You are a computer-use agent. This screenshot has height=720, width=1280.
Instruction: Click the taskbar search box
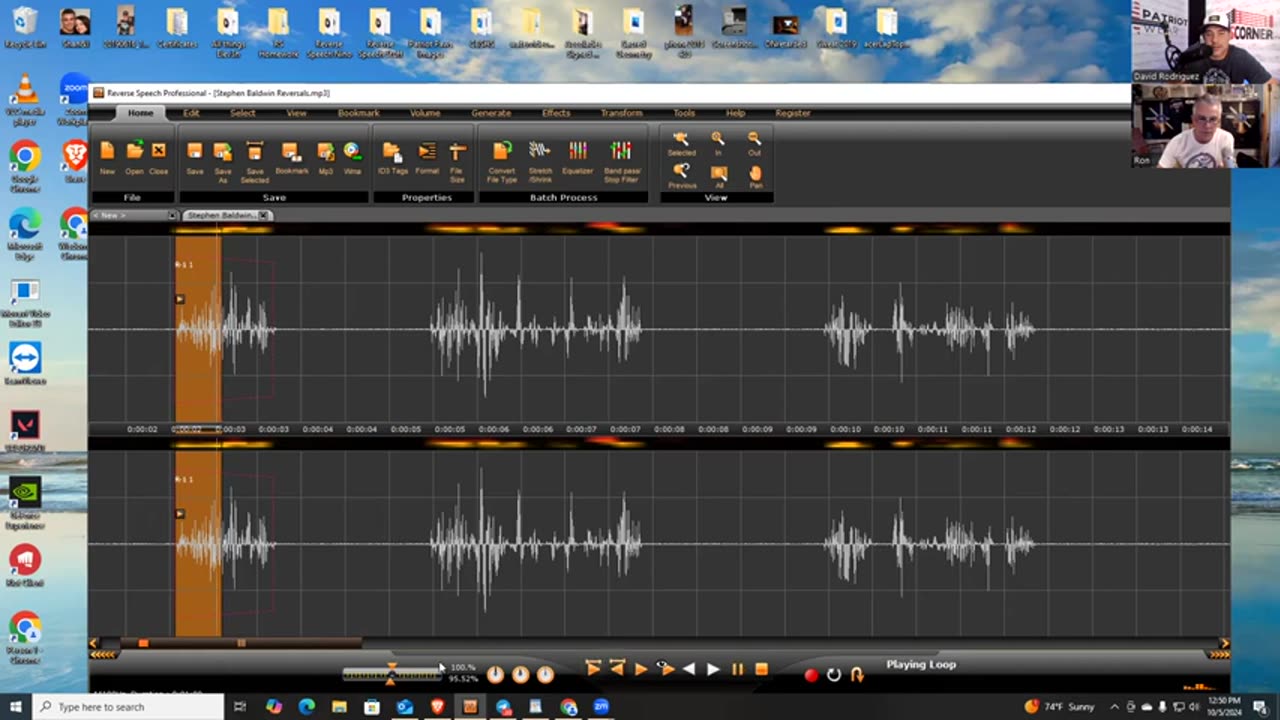pos(128,707)
